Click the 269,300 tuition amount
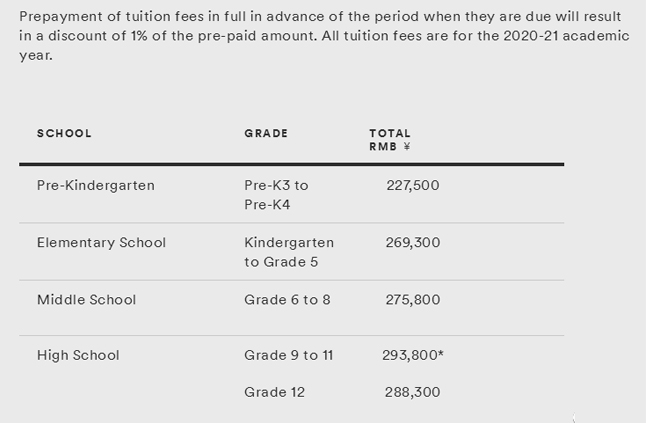The width and height of the screenshot is (646, 423). point(412,242)
